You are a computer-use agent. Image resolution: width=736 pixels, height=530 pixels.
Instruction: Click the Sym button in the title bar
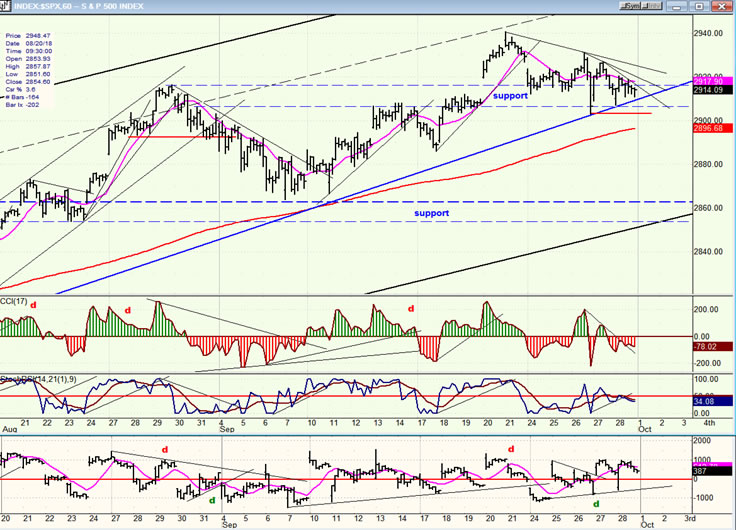pyautogui.click(x=631, y=6)
